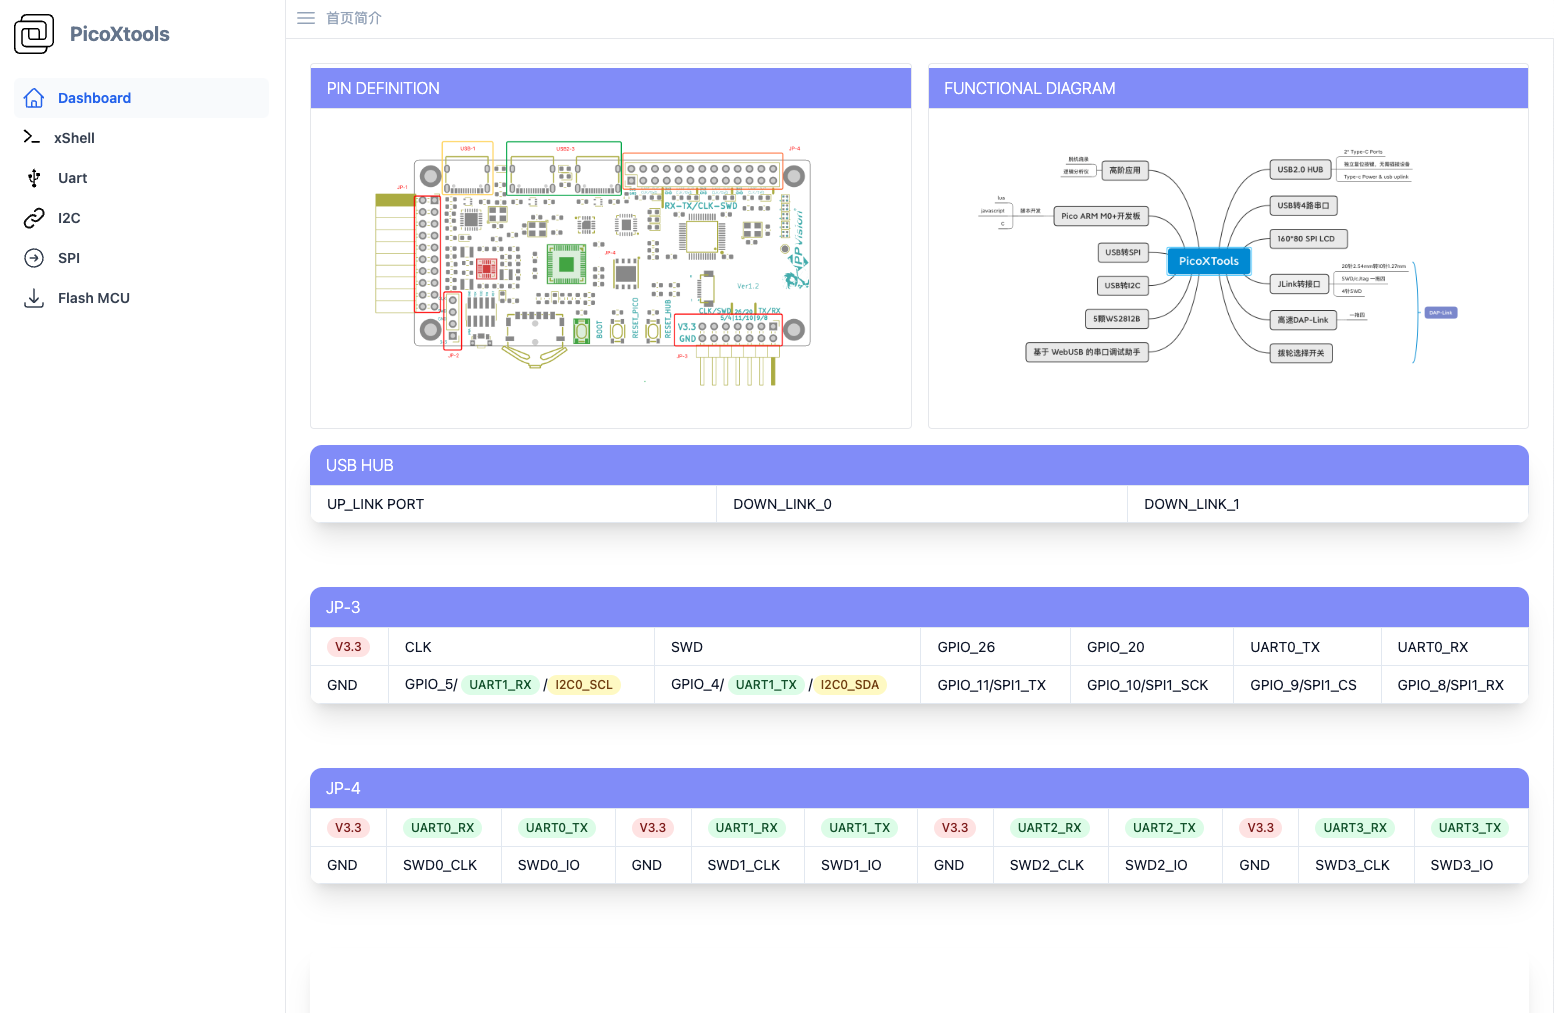The height and width of the screenshot is (1013, 1554).
Task: Click the SWD3_IO cell
Action: pyautogui.click(x=1471, y=865)
